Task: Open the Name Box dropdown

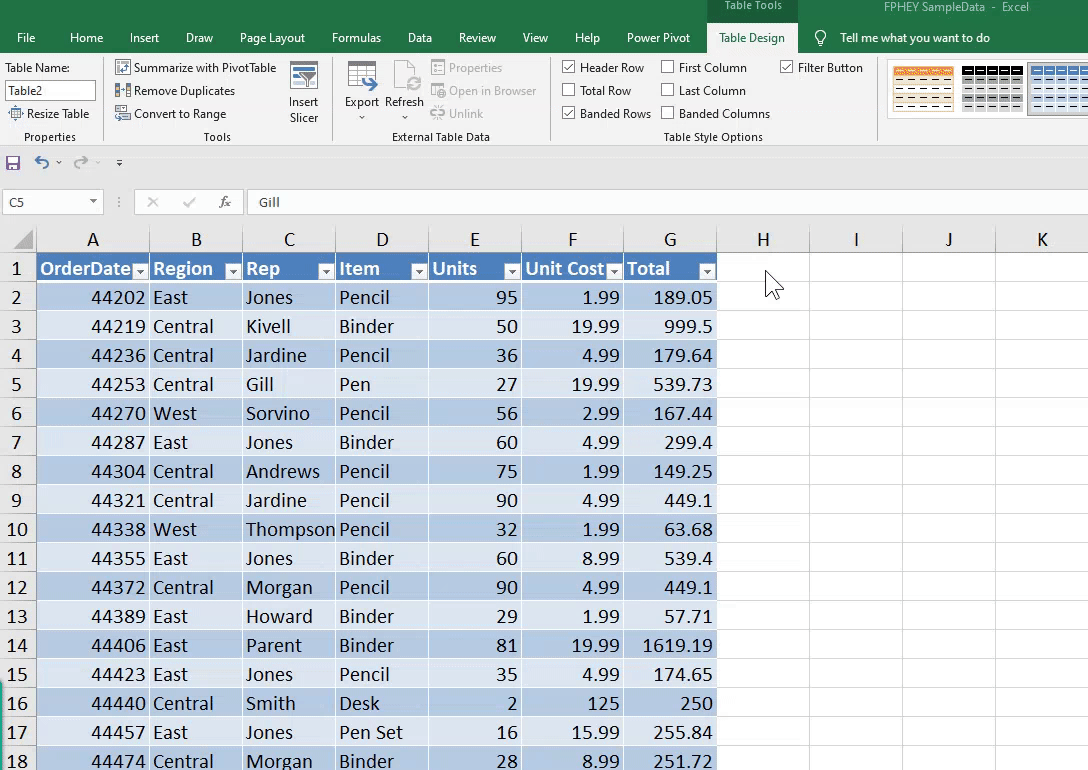Action: [91, 202]
